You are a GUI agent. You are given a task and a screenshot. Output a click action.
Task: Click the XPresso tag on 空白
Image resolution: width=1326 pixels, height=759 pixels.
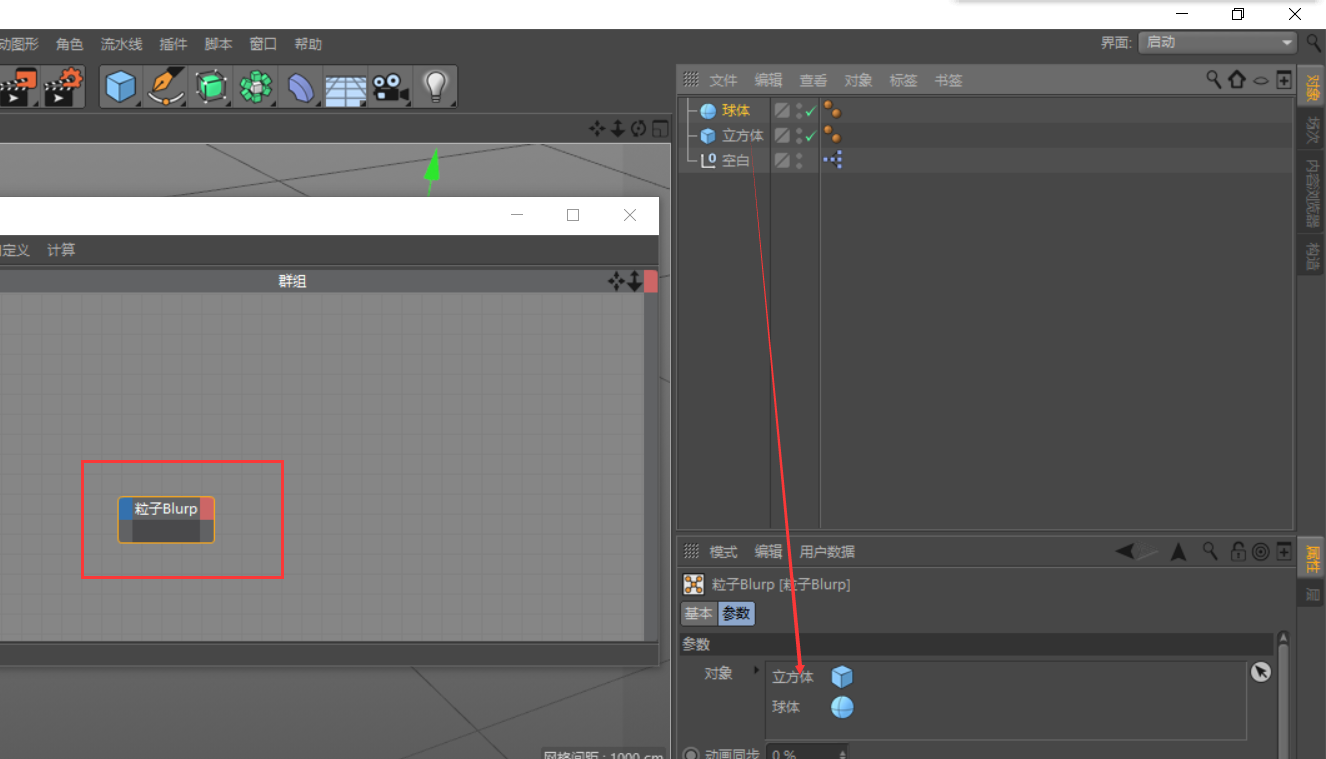click(832, 160)
